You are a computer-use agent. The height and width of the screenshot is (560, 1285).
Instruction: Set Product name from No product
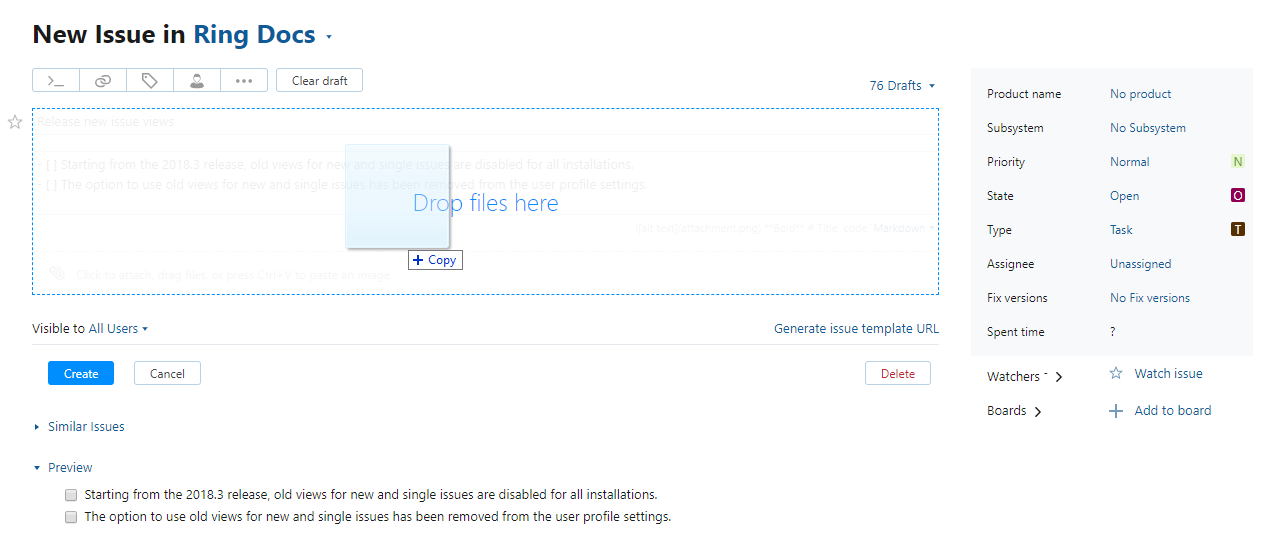[x=1141, y=94]
